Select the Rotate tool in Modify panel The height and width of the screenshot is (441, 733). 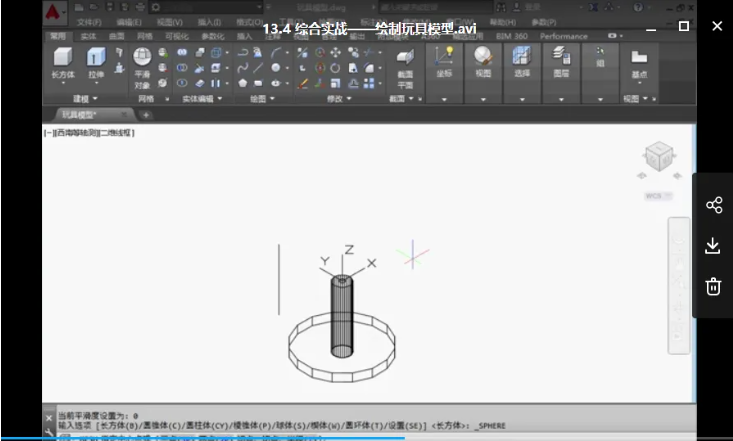335,68
